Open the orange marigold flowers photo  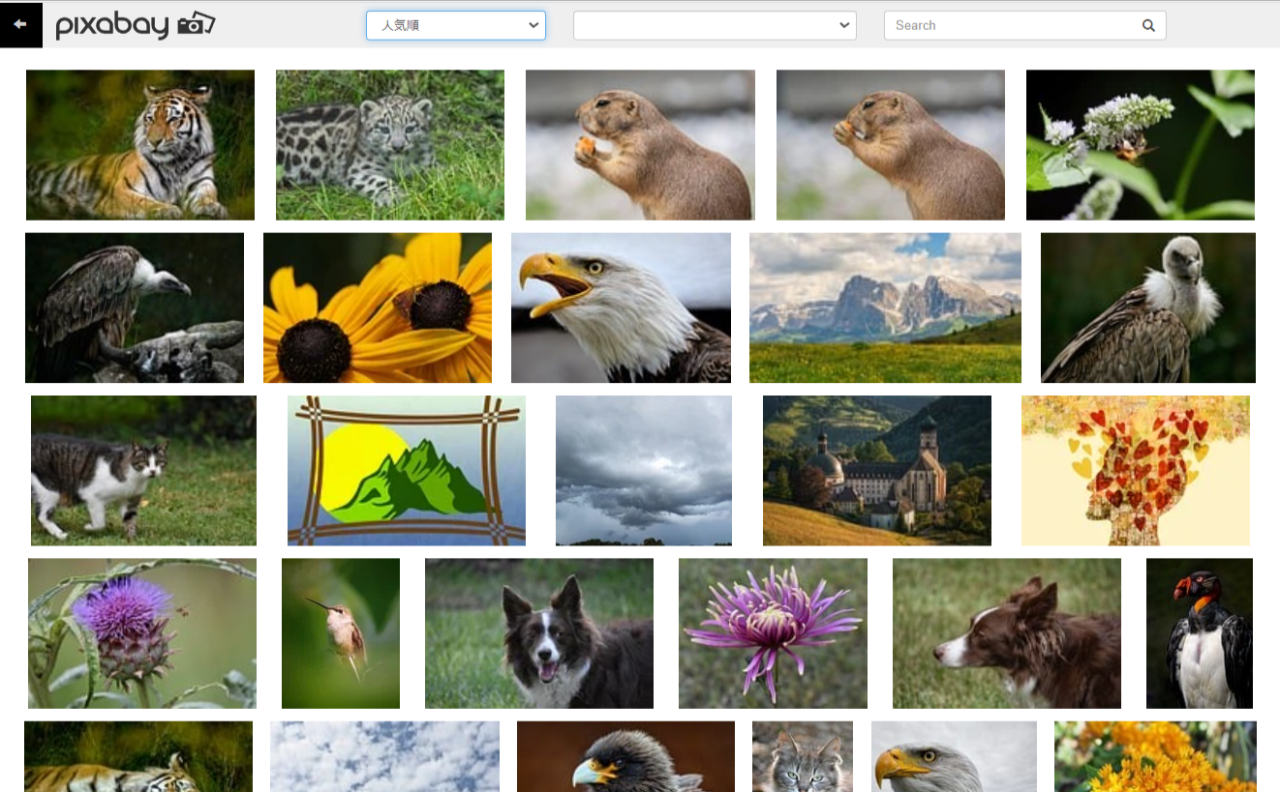pos(1155,757)
